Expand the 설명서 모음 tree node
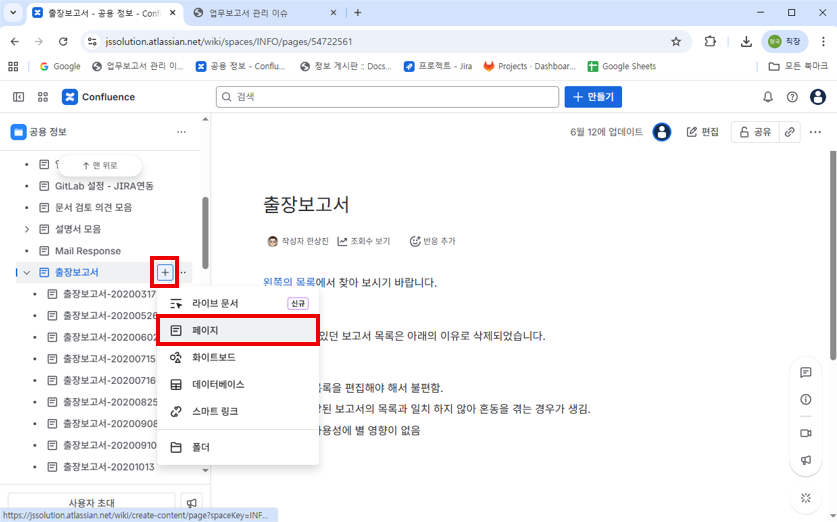837x522 pixels. pyautogui.click(x=27, y=229)
